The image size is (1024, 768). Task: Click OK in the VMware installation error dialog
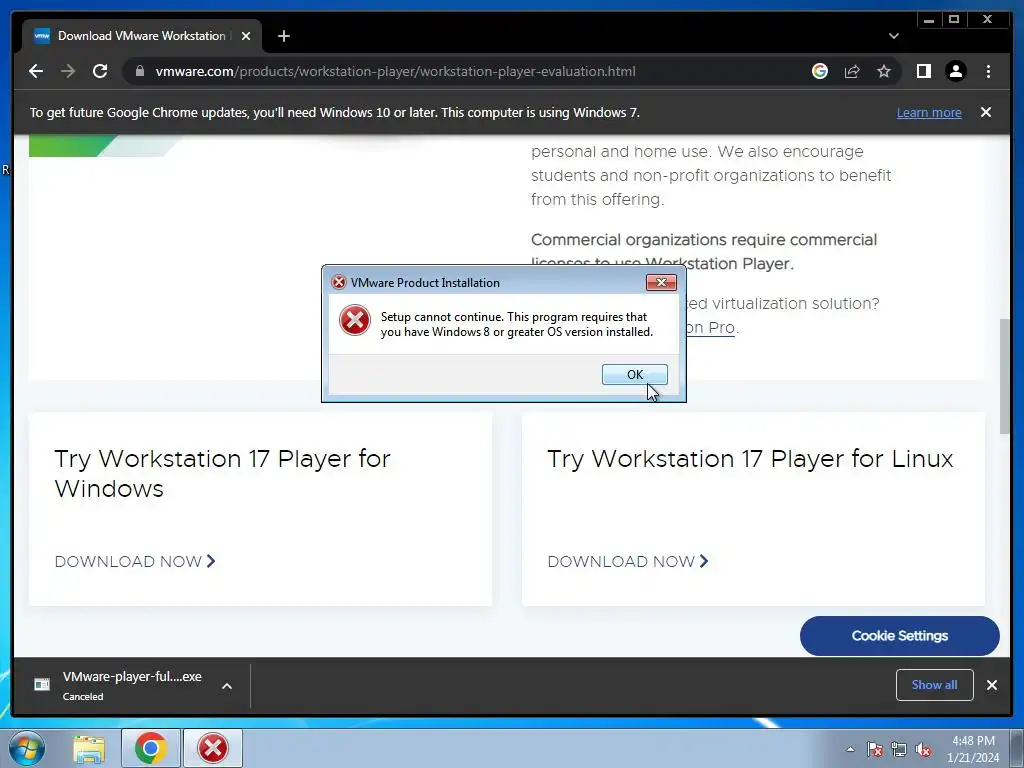634,374
